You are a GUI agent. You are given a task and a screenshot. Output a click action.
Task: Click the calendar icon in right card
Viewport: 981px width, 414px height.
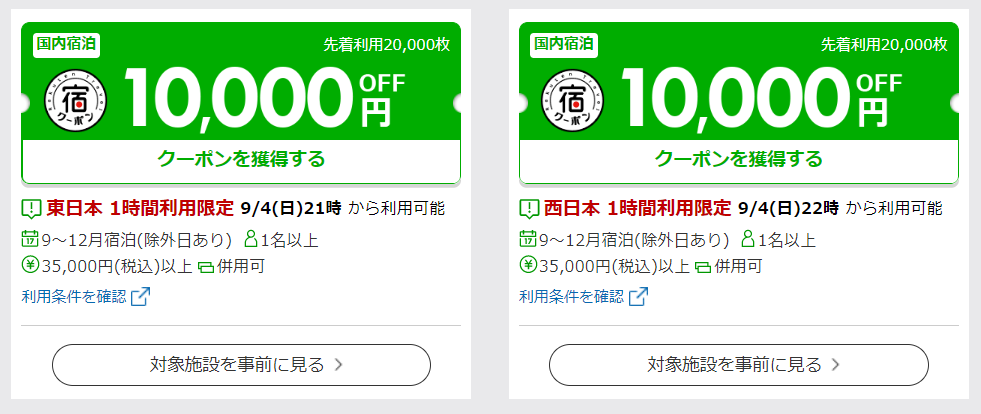(527, 238)
